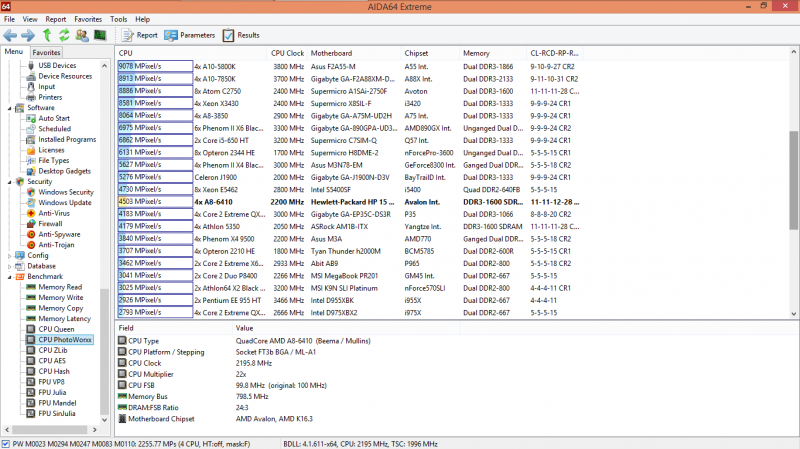Image resolution: width=800 pixels, height=449 pixels.
Task: Collapse the Software tree node
Action: 10,108
